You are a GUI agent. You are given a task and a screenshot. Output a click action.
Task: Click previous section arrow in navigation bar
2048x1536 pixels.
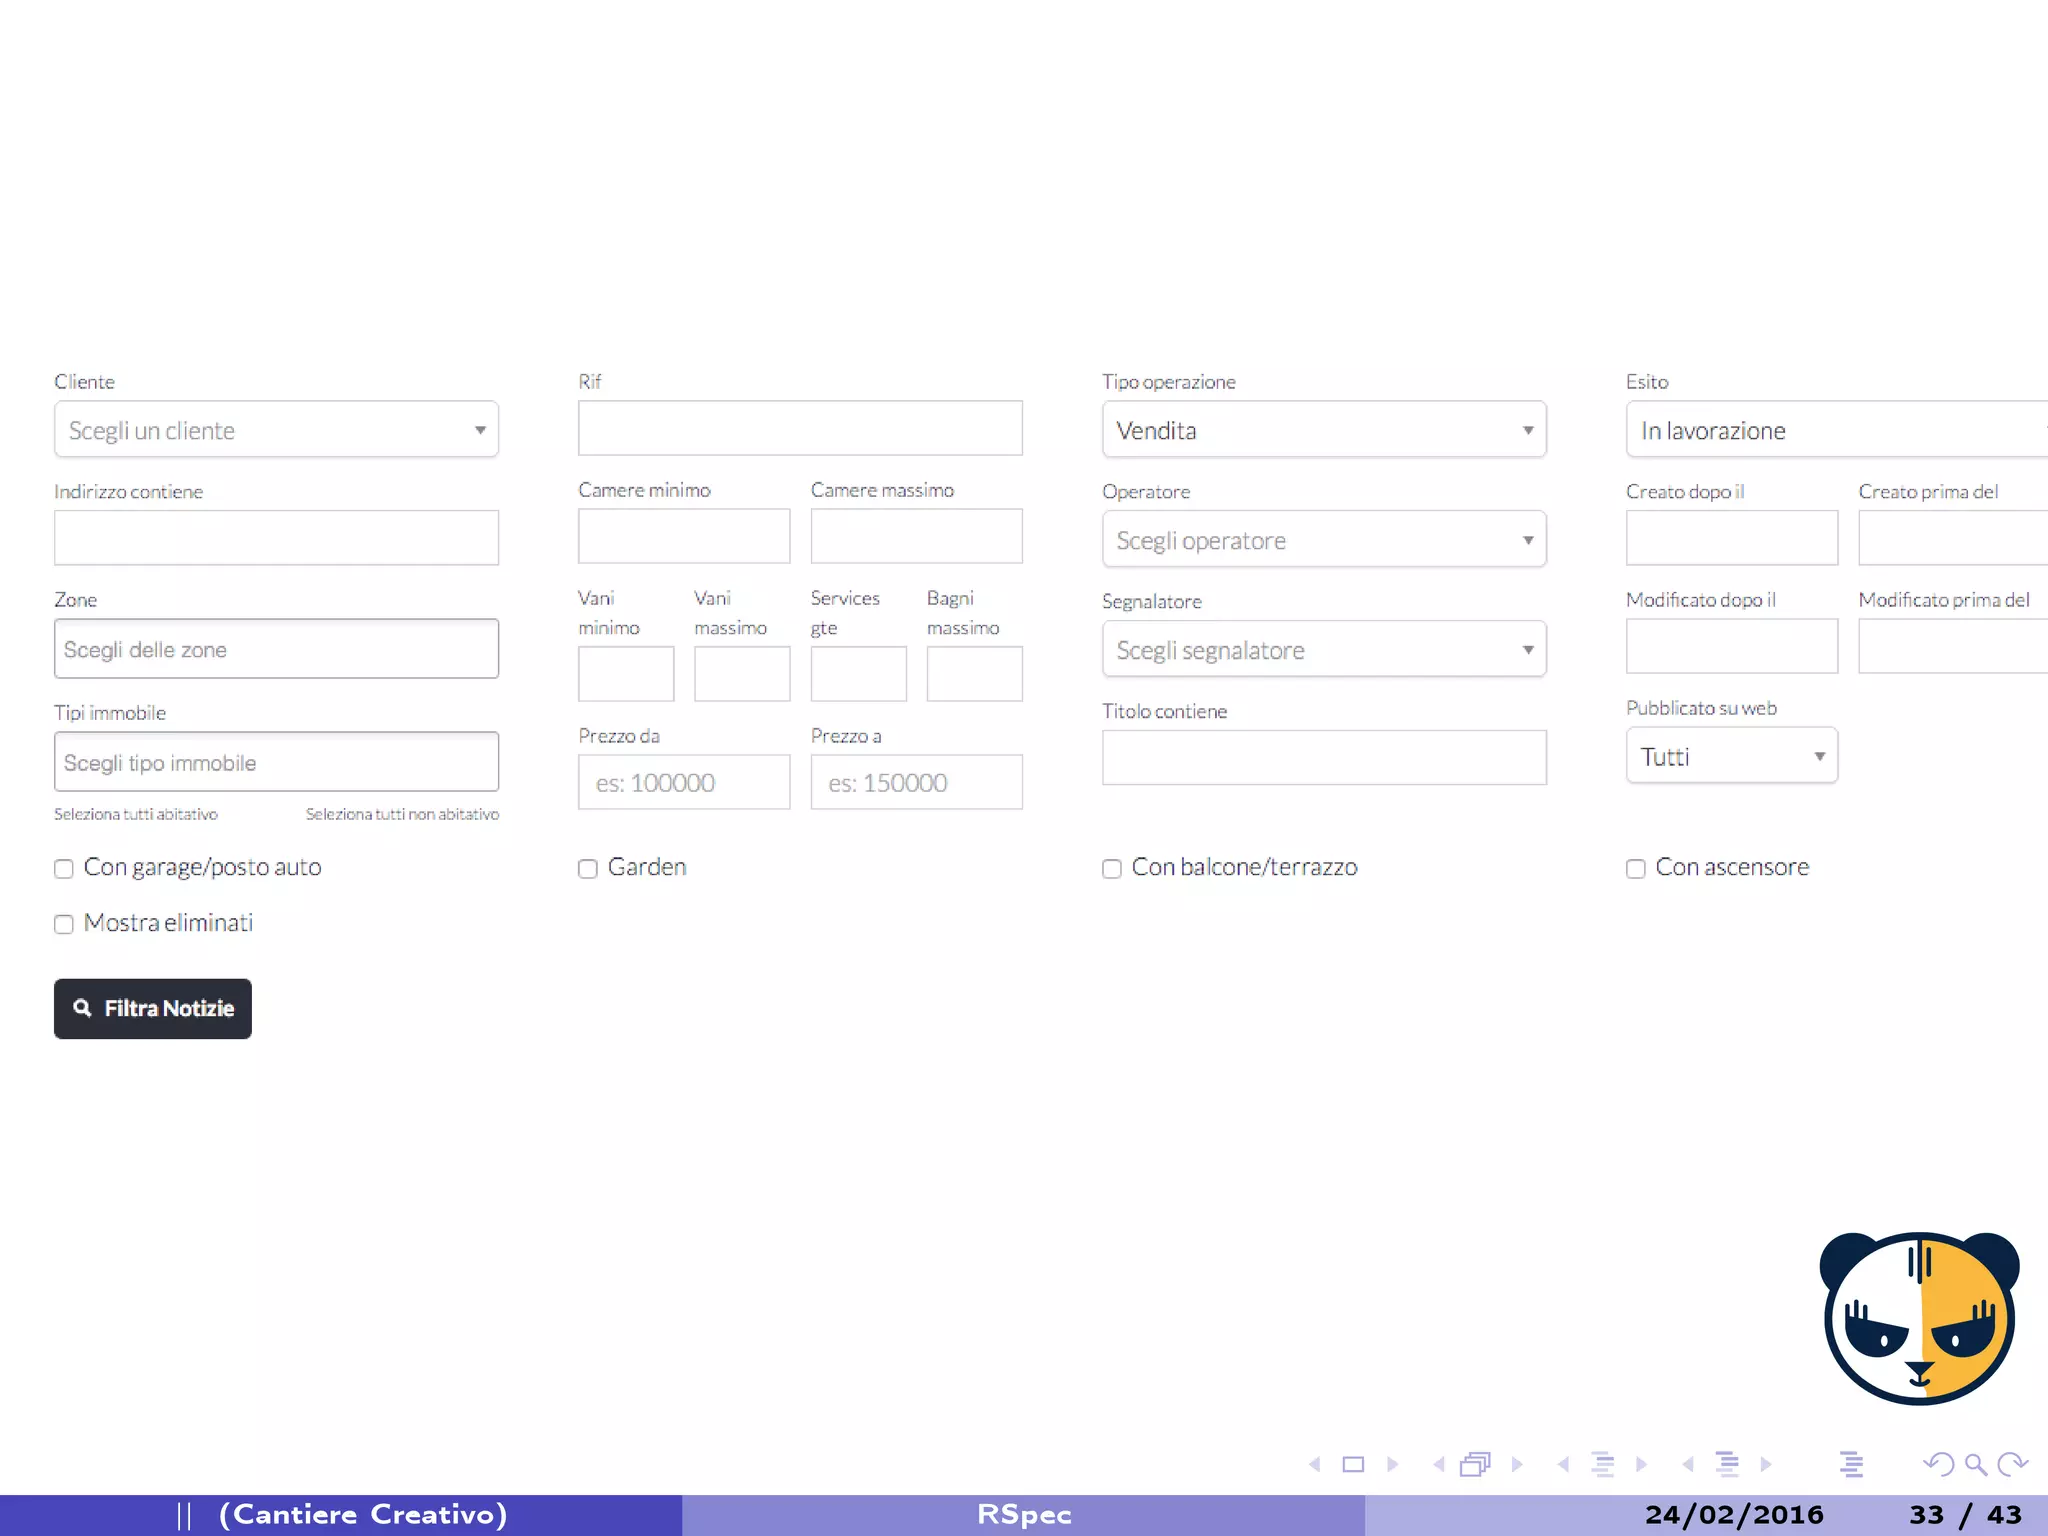(x=1688, y=1464)
